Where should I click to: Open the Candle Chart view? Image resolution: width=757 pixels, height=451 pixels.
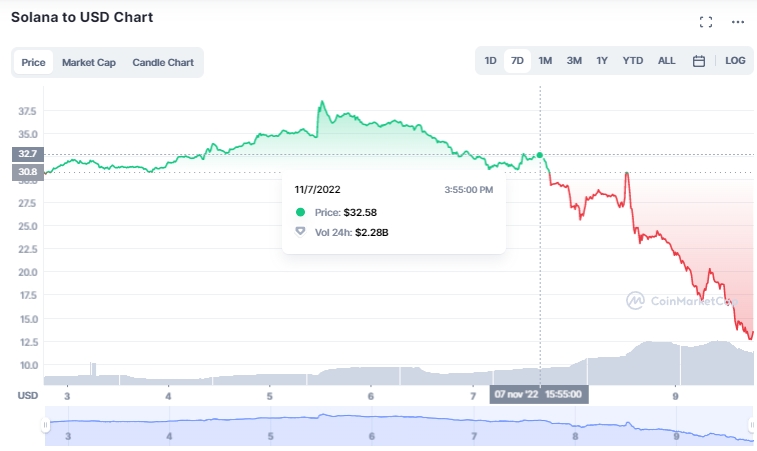pos(163,62)
